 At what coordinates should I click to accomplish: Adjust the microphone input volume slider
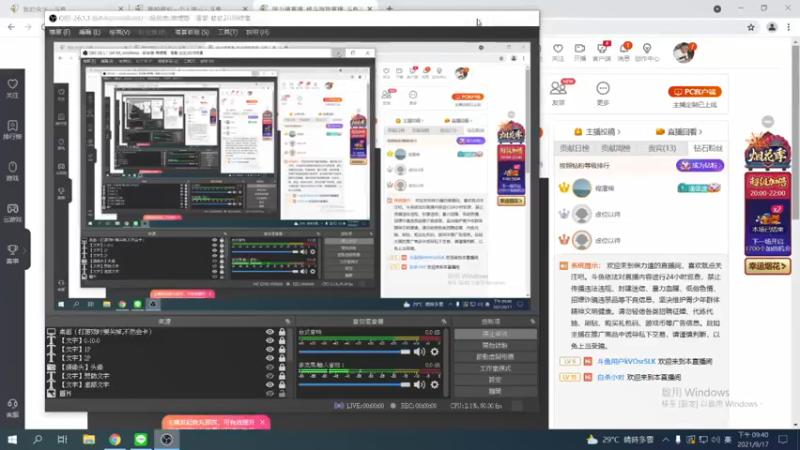(355, 385)
